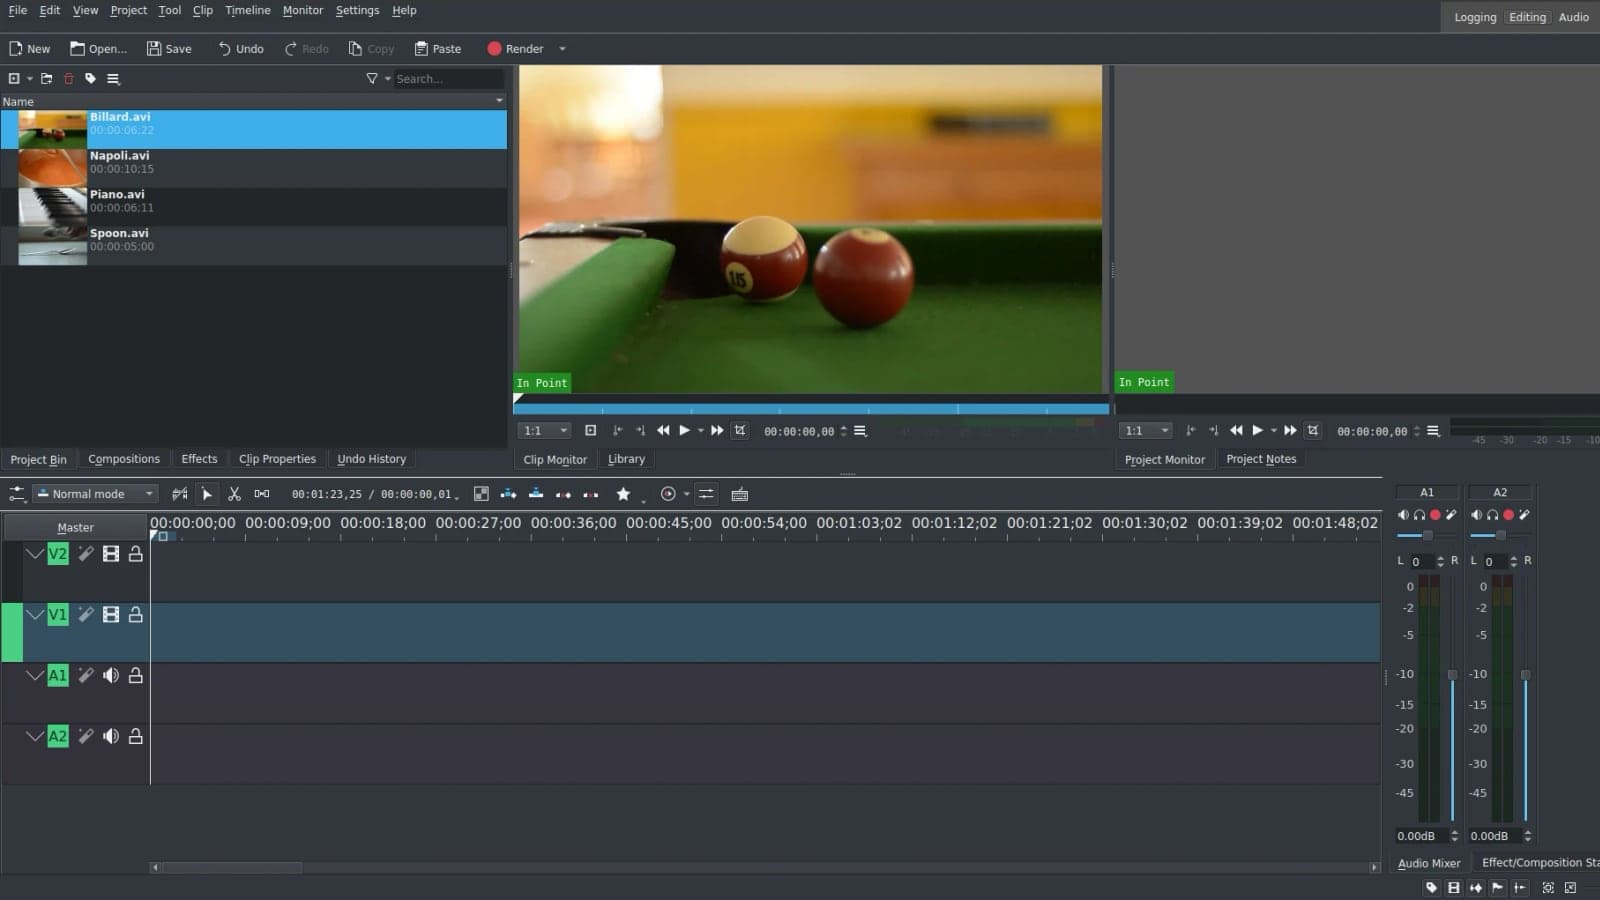Click the crop/zone icon in Clip Monitor

(740, 431)
